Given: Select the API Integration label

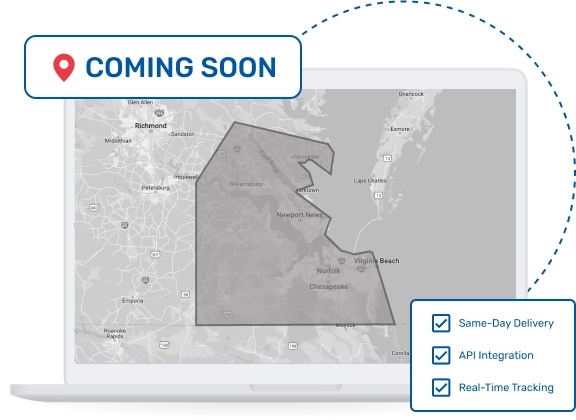Looking at the screenshot, I should [496, 355].
